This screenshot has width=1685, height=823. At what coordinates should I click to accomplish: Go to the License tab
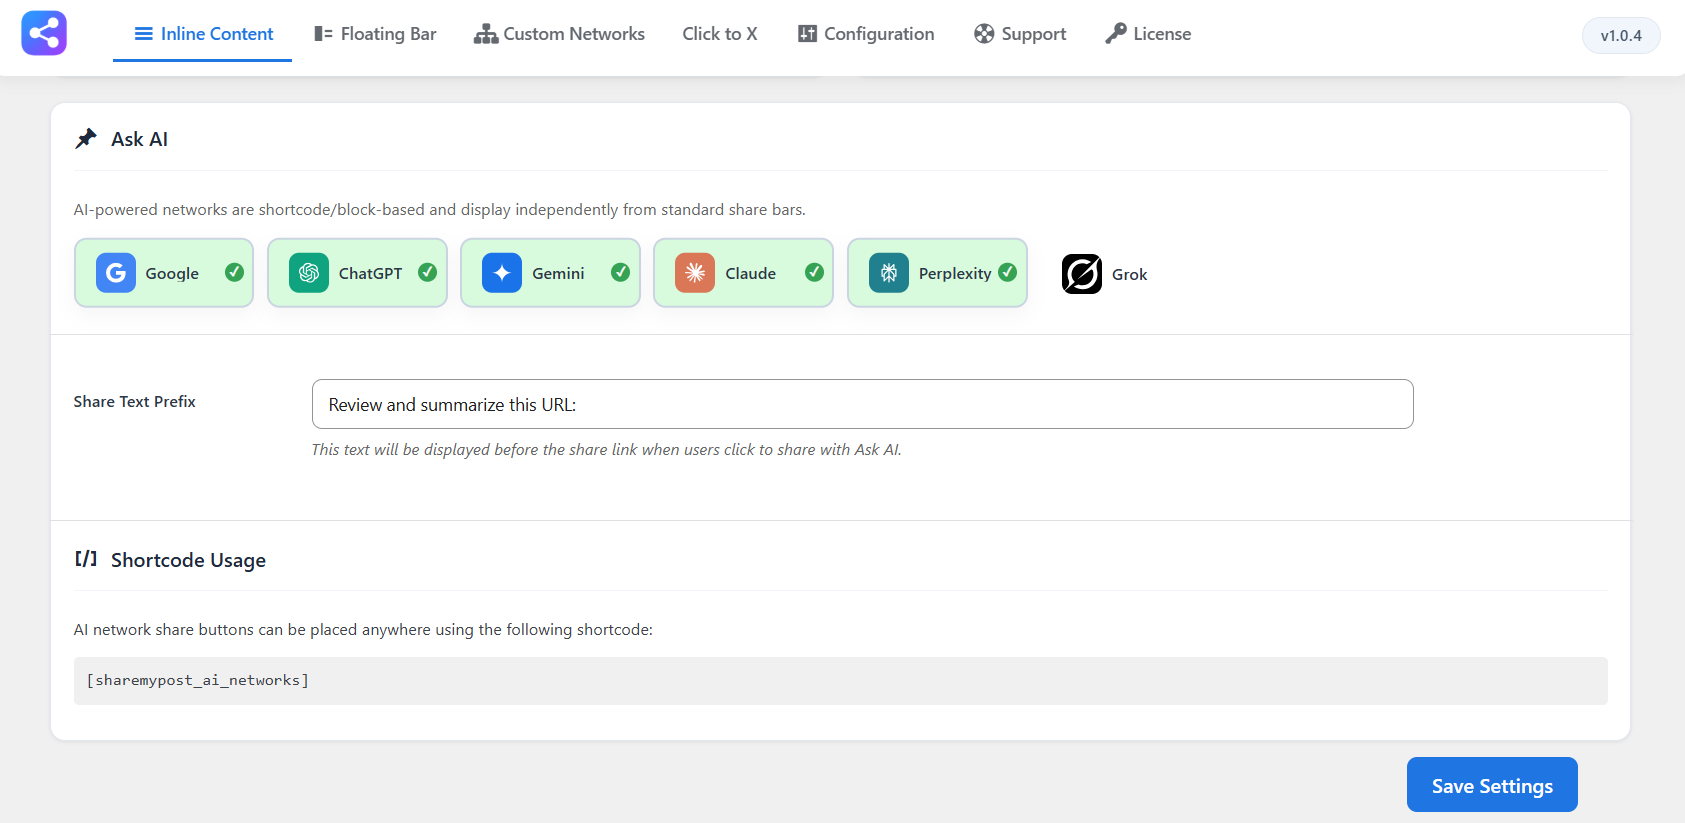pyautogui.click(x=1148, y=34)
